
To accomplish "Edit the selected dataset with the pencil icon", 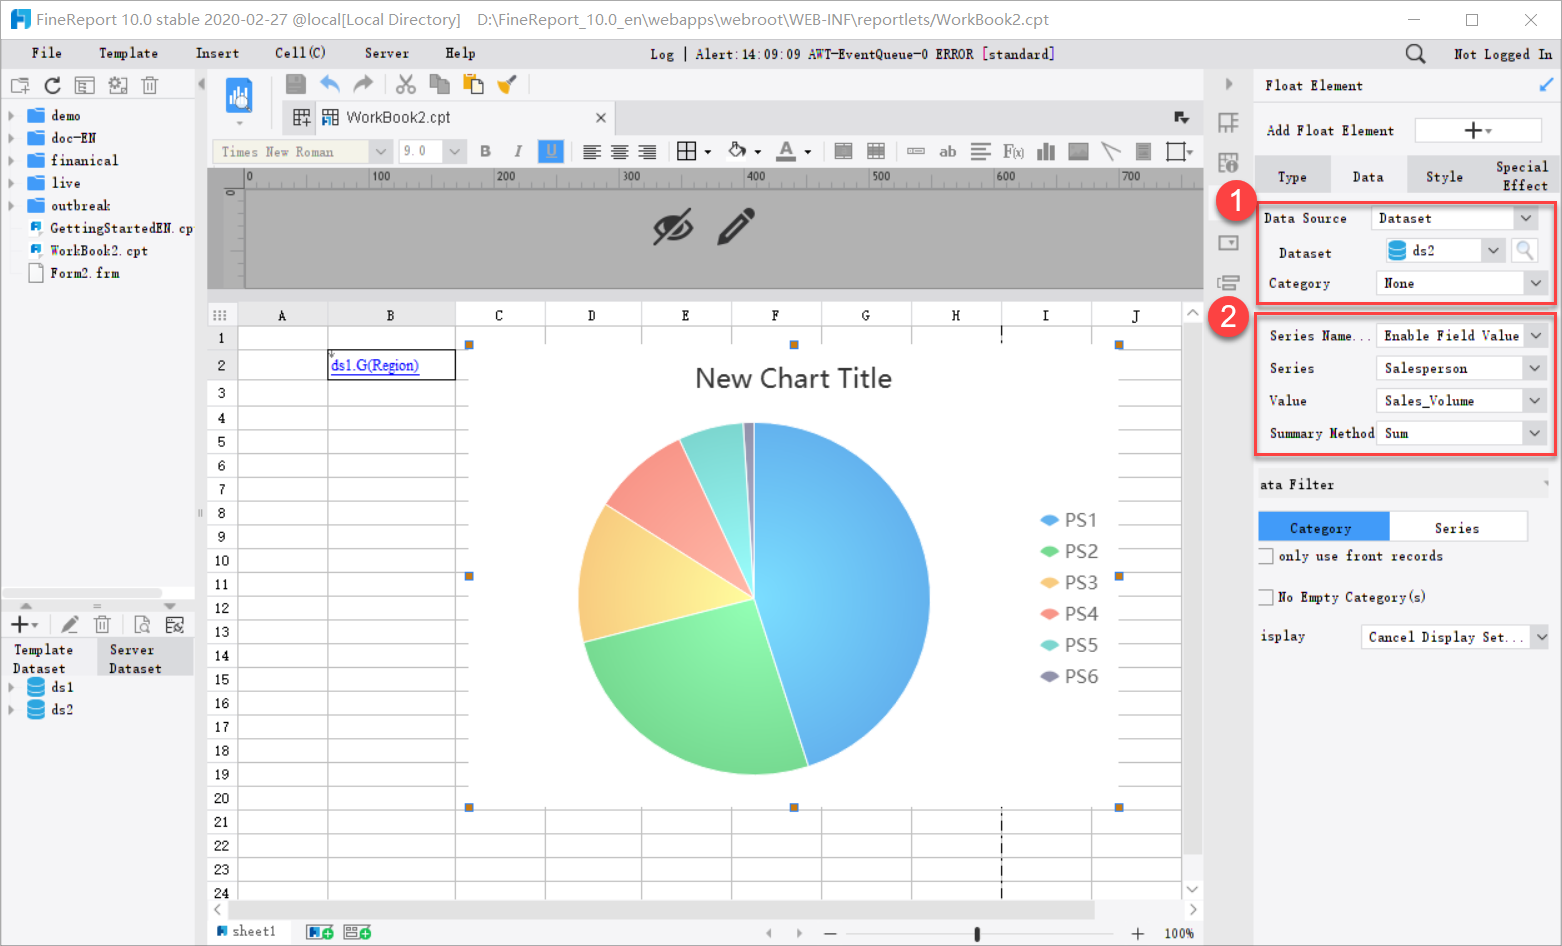I will point(70,624).
